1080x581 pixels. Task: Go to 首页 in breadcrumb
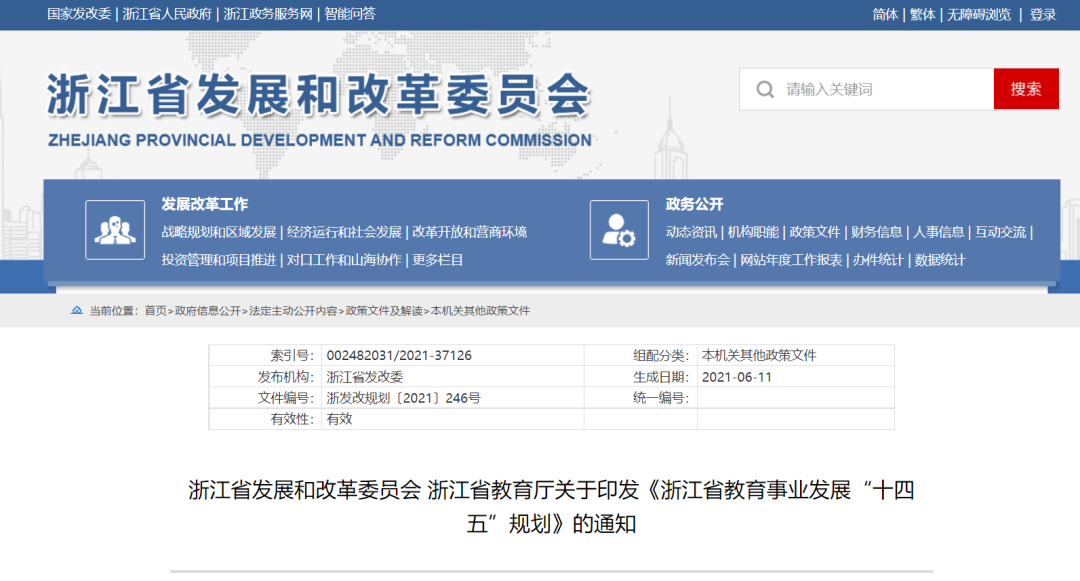click(156, 310)
